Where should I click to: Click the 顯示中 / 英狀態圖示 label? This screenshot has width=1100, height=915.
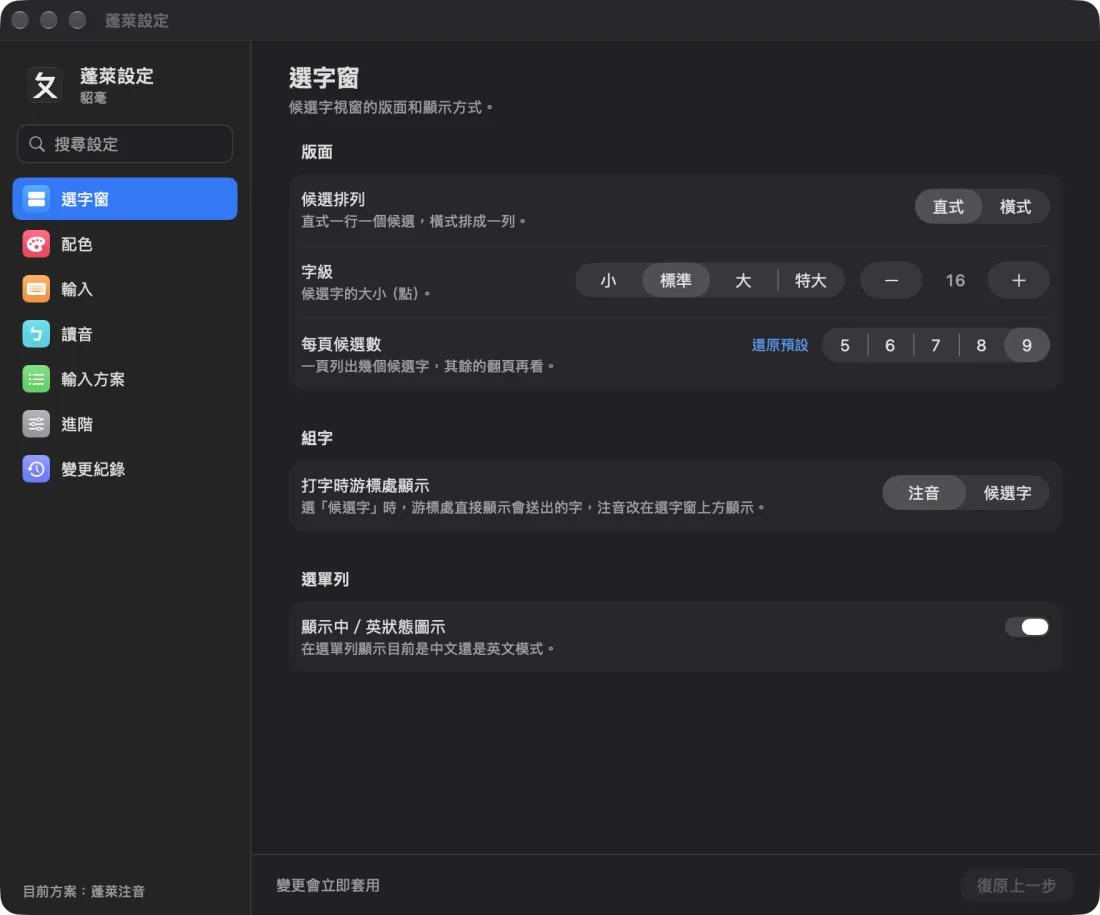(373, 627)
